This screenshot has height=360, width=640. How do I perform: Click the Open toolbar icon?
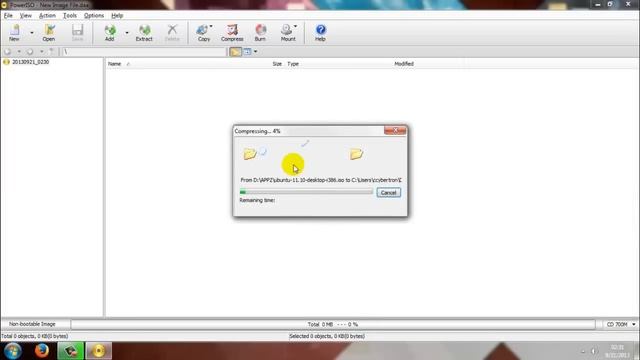click(49, 33)
